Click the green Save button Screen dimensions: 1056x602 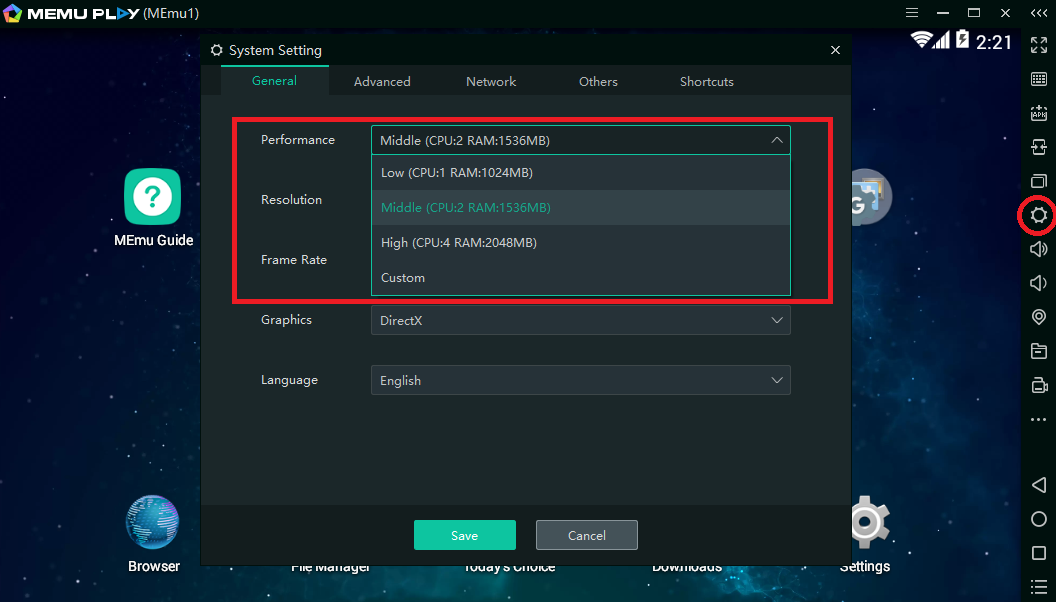pos(464,535)
